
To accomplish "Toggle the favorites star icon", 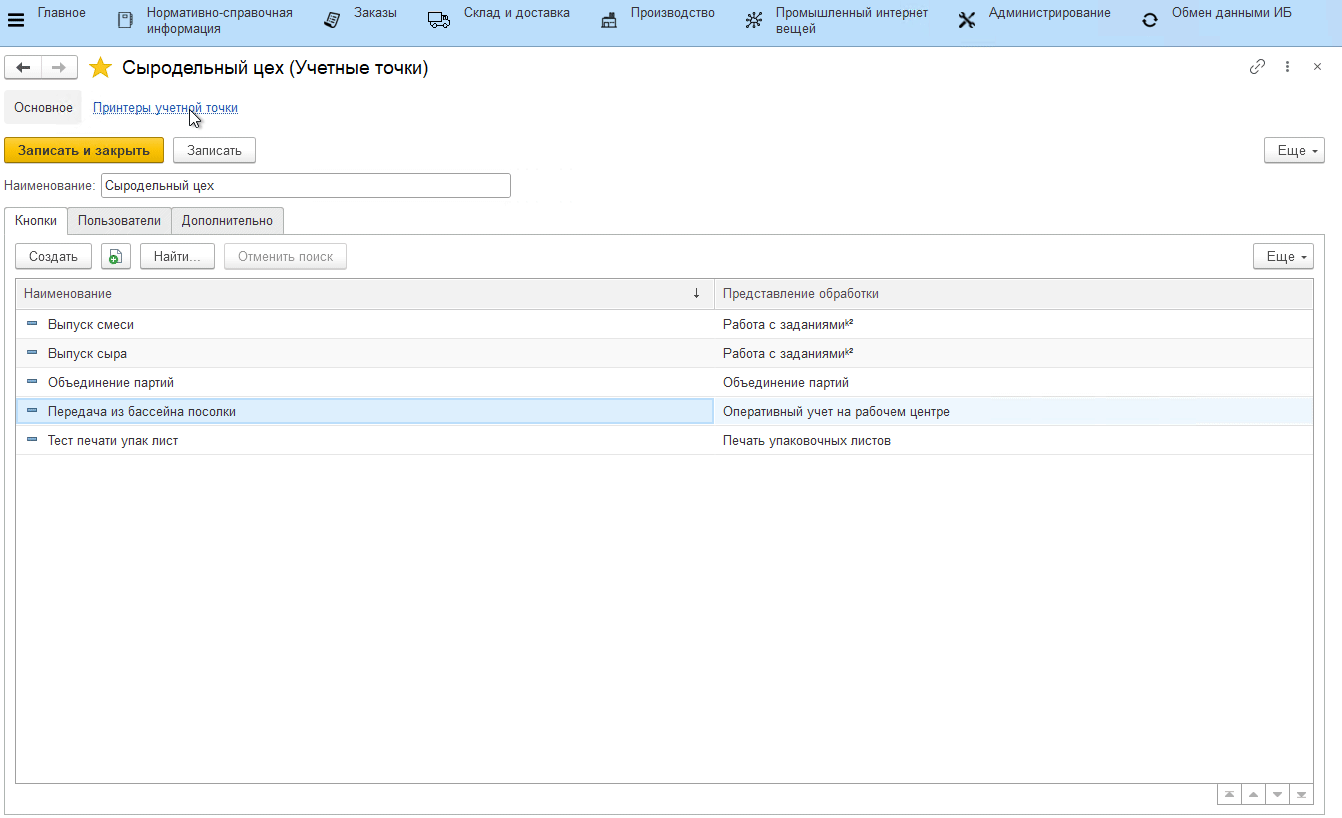I will pyautogui.click(x=100, y=68).
